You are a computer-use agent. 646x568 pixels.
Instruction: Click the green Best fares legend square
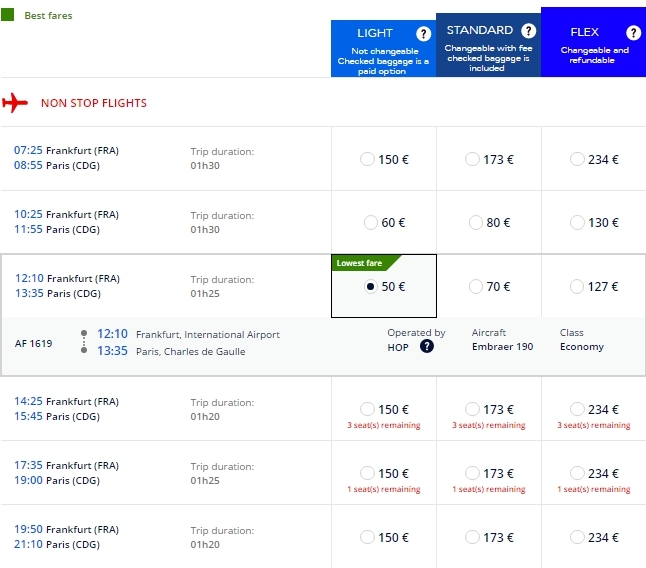[8, 16]
